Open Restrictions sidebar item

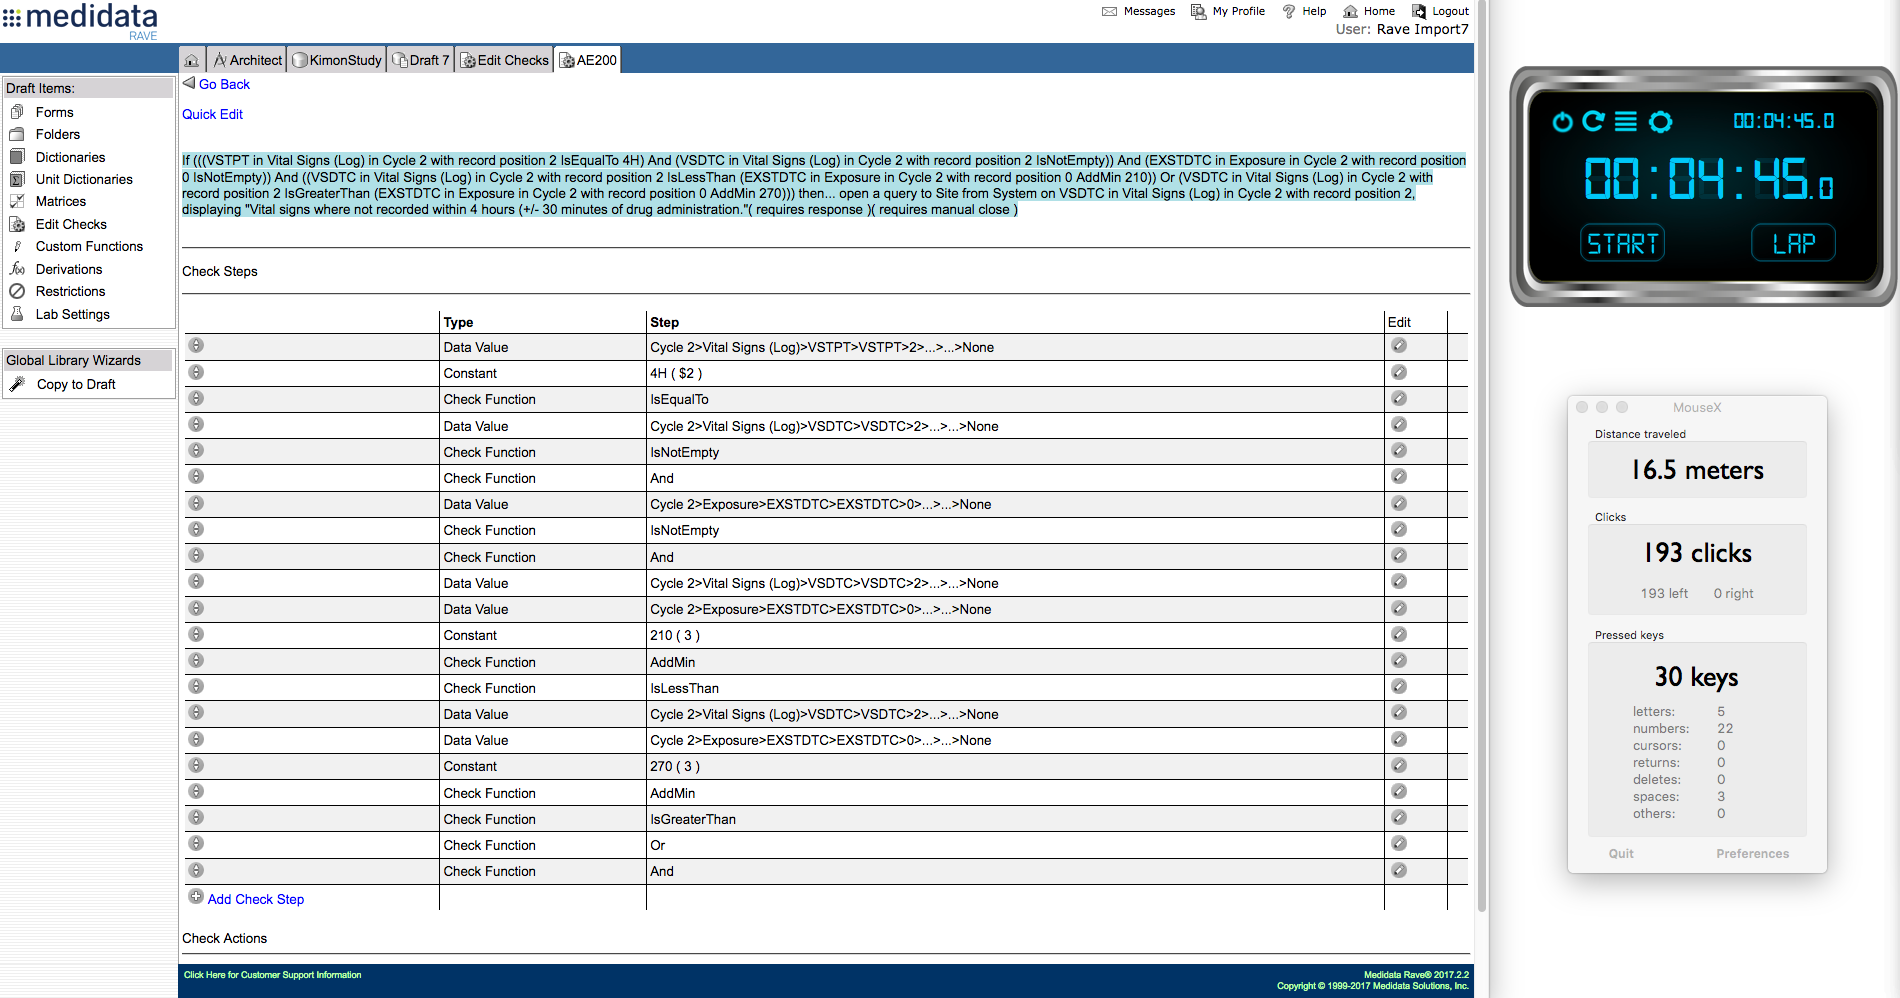tap(70, 291)
